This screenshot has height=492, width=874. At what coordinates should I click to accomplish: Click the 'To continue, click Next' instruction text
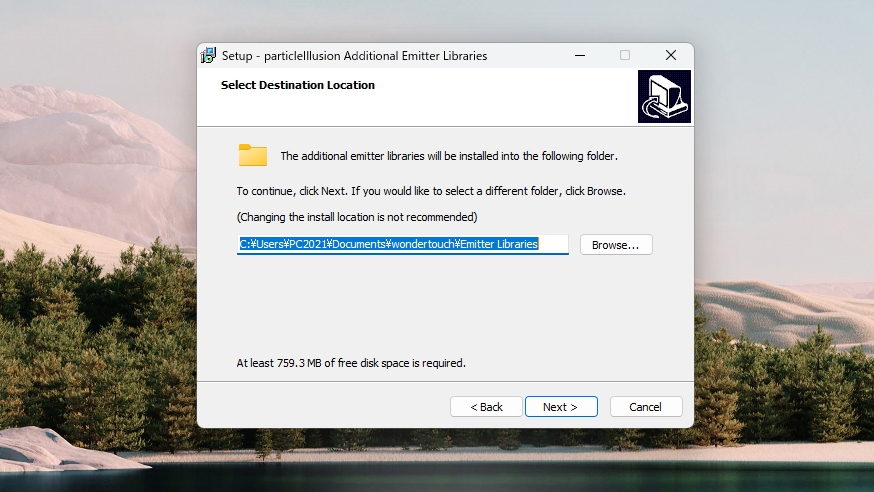pos(431,191)
